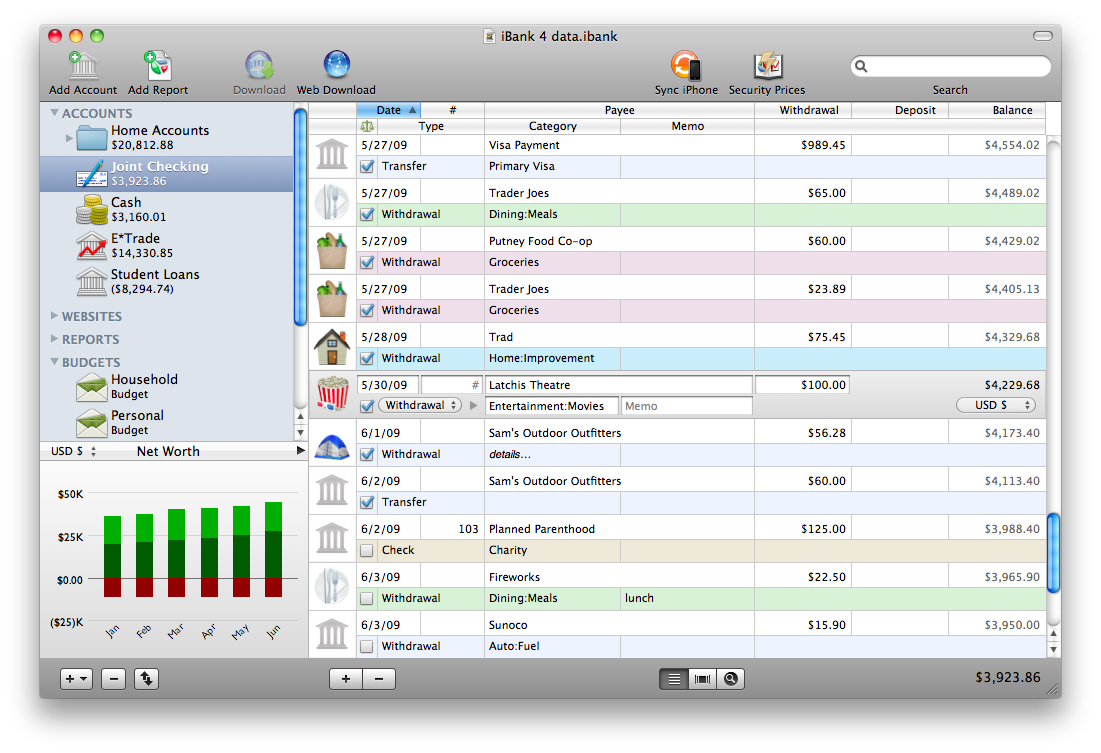
Task: Sort by the Date column header
Action: click(x=388, y=110)
